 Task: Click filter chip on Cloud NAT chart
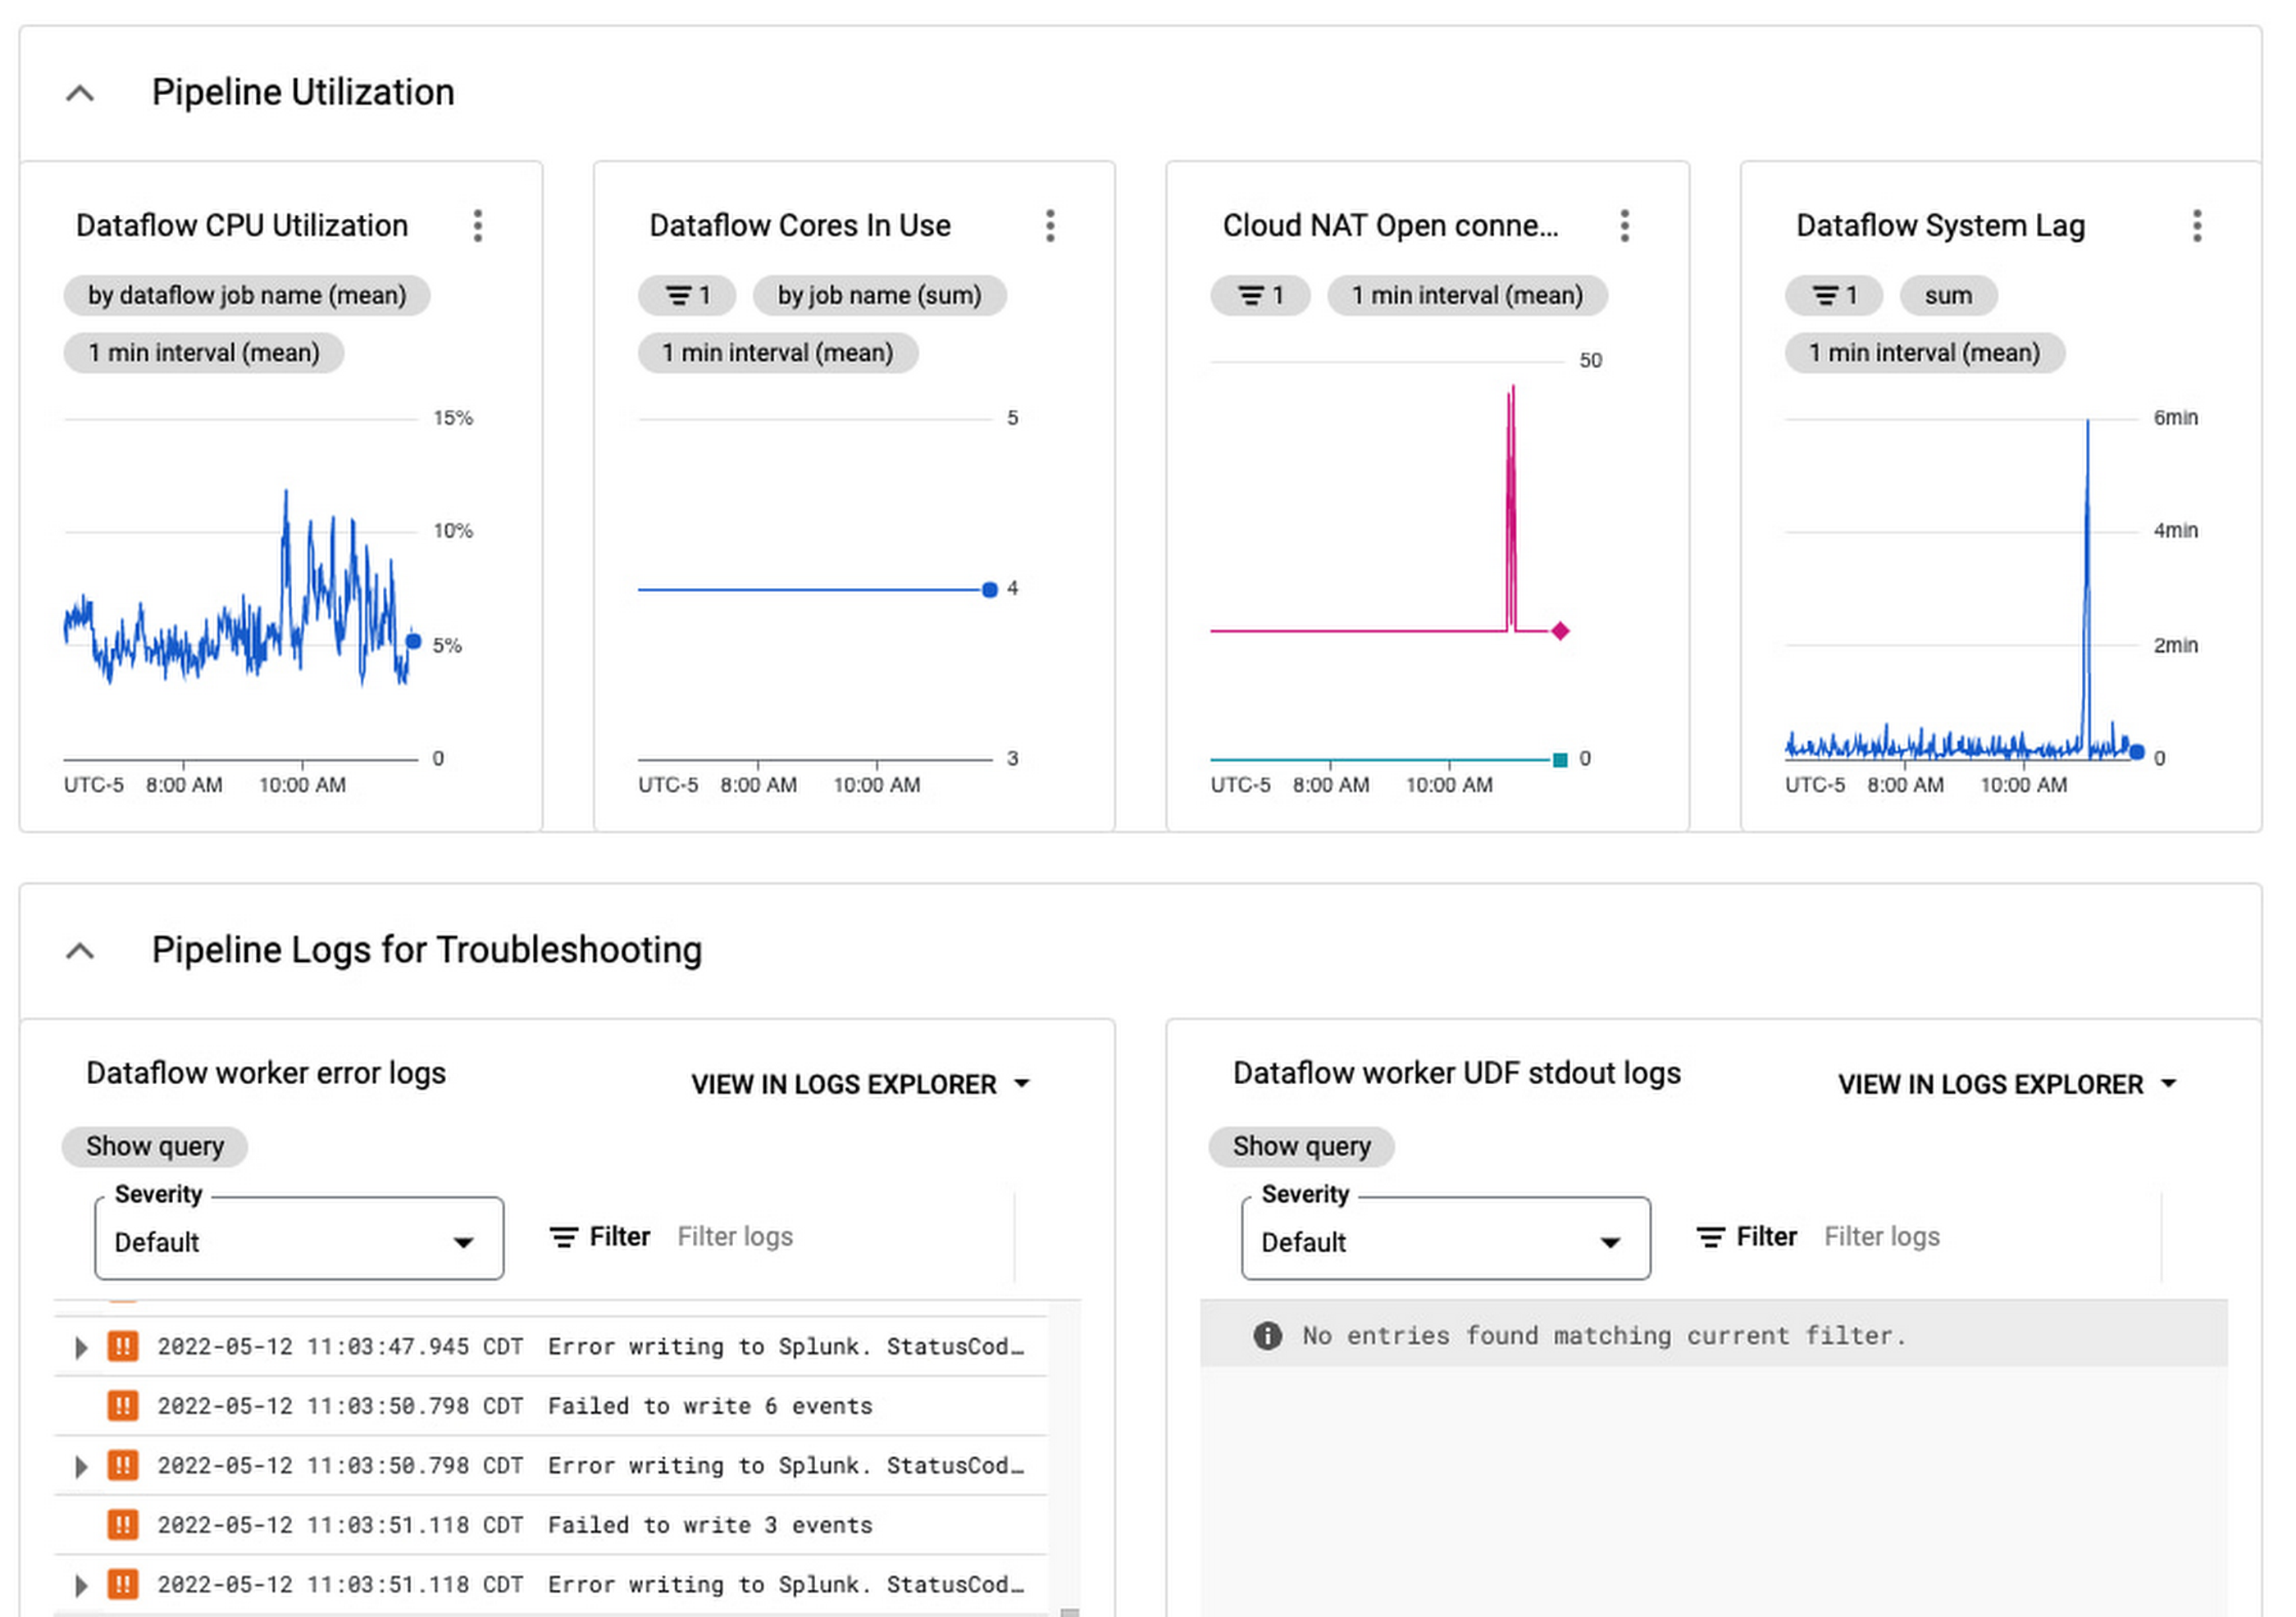click(1261, 296)
